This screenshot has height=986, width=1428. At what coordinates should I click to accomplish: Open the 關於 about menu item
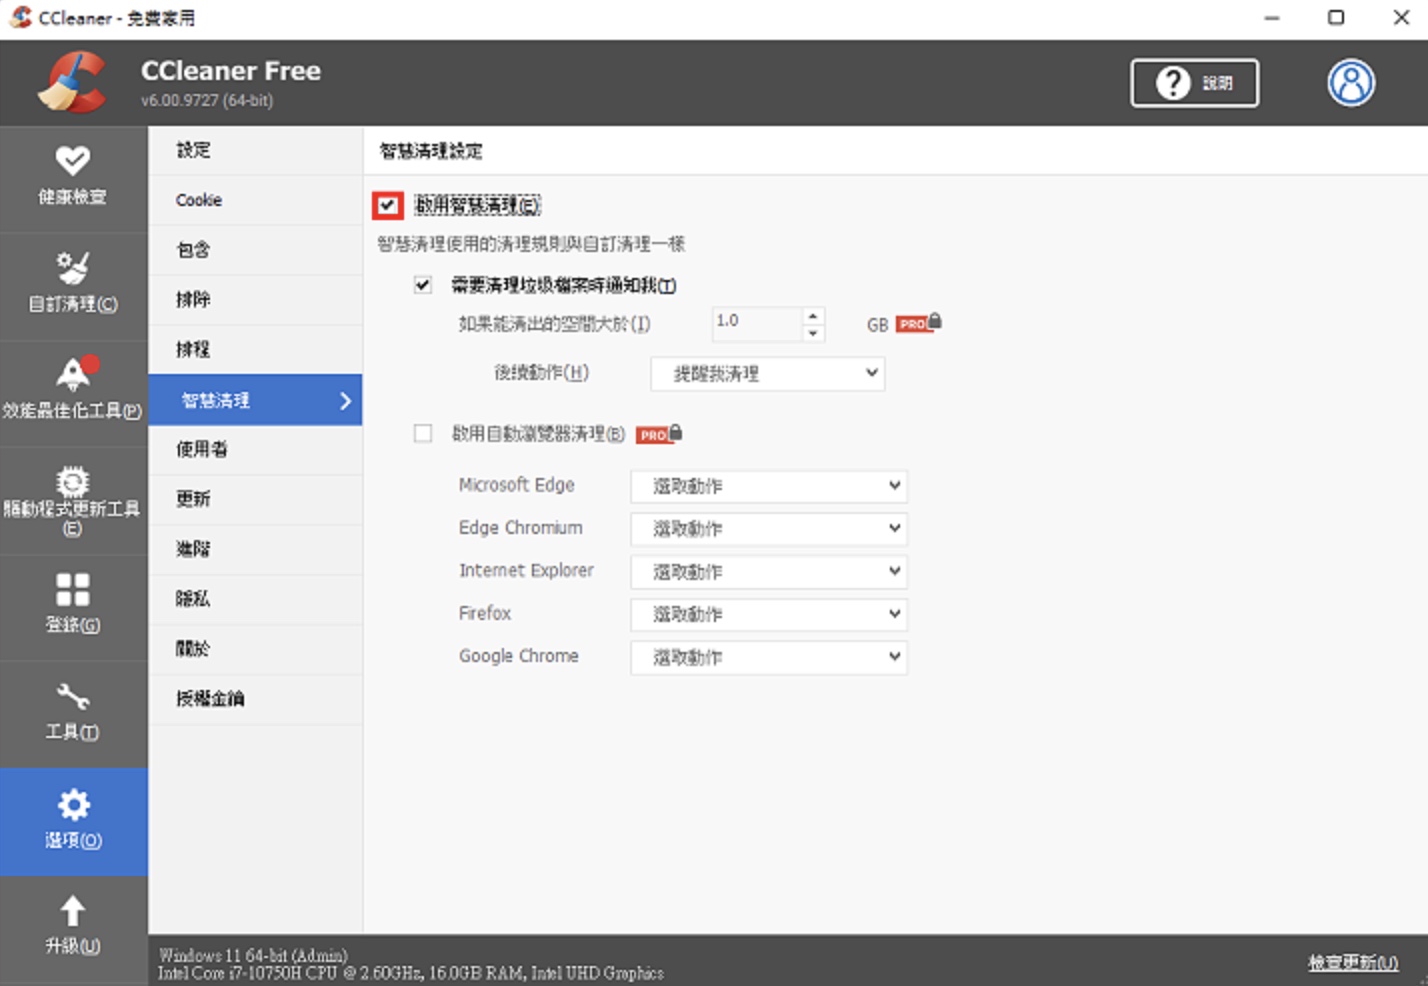(255, 649)
